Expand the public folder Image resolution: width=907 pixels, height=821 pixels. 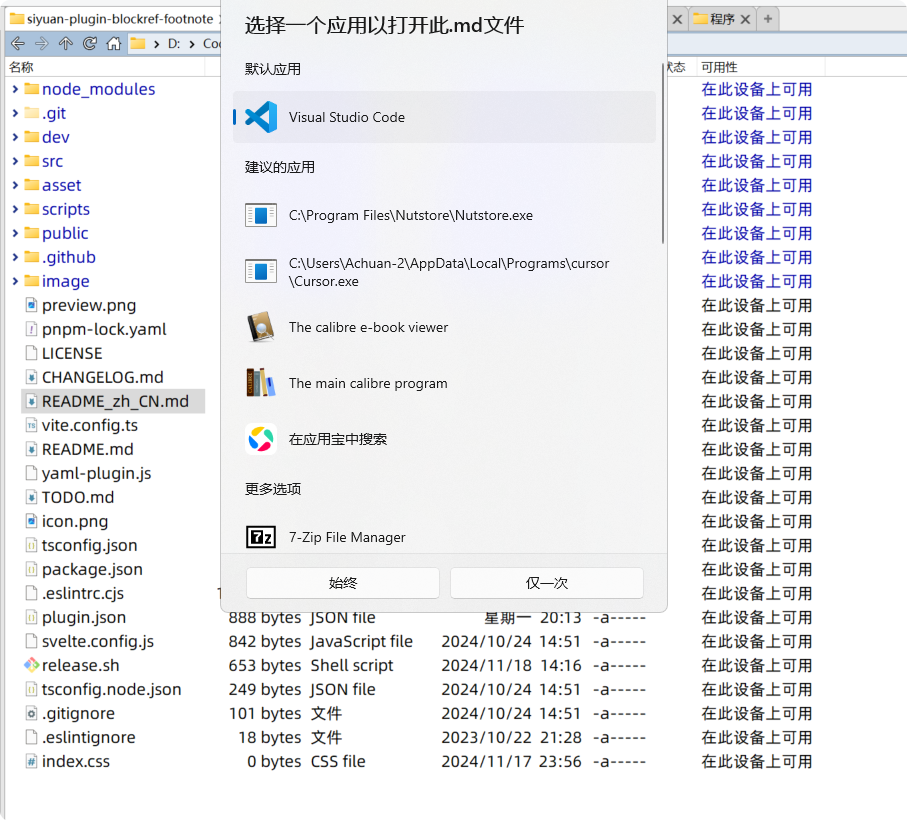pyautogui.click(x=15, y=233)
